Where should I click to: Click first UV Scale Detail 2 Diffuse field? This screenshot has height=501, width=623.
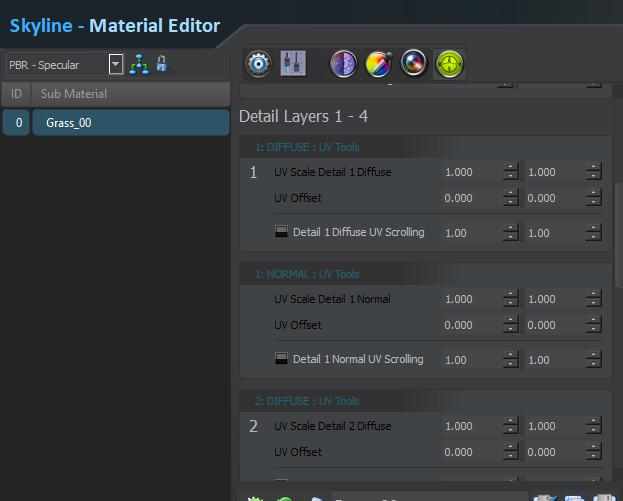click(471, 426)
